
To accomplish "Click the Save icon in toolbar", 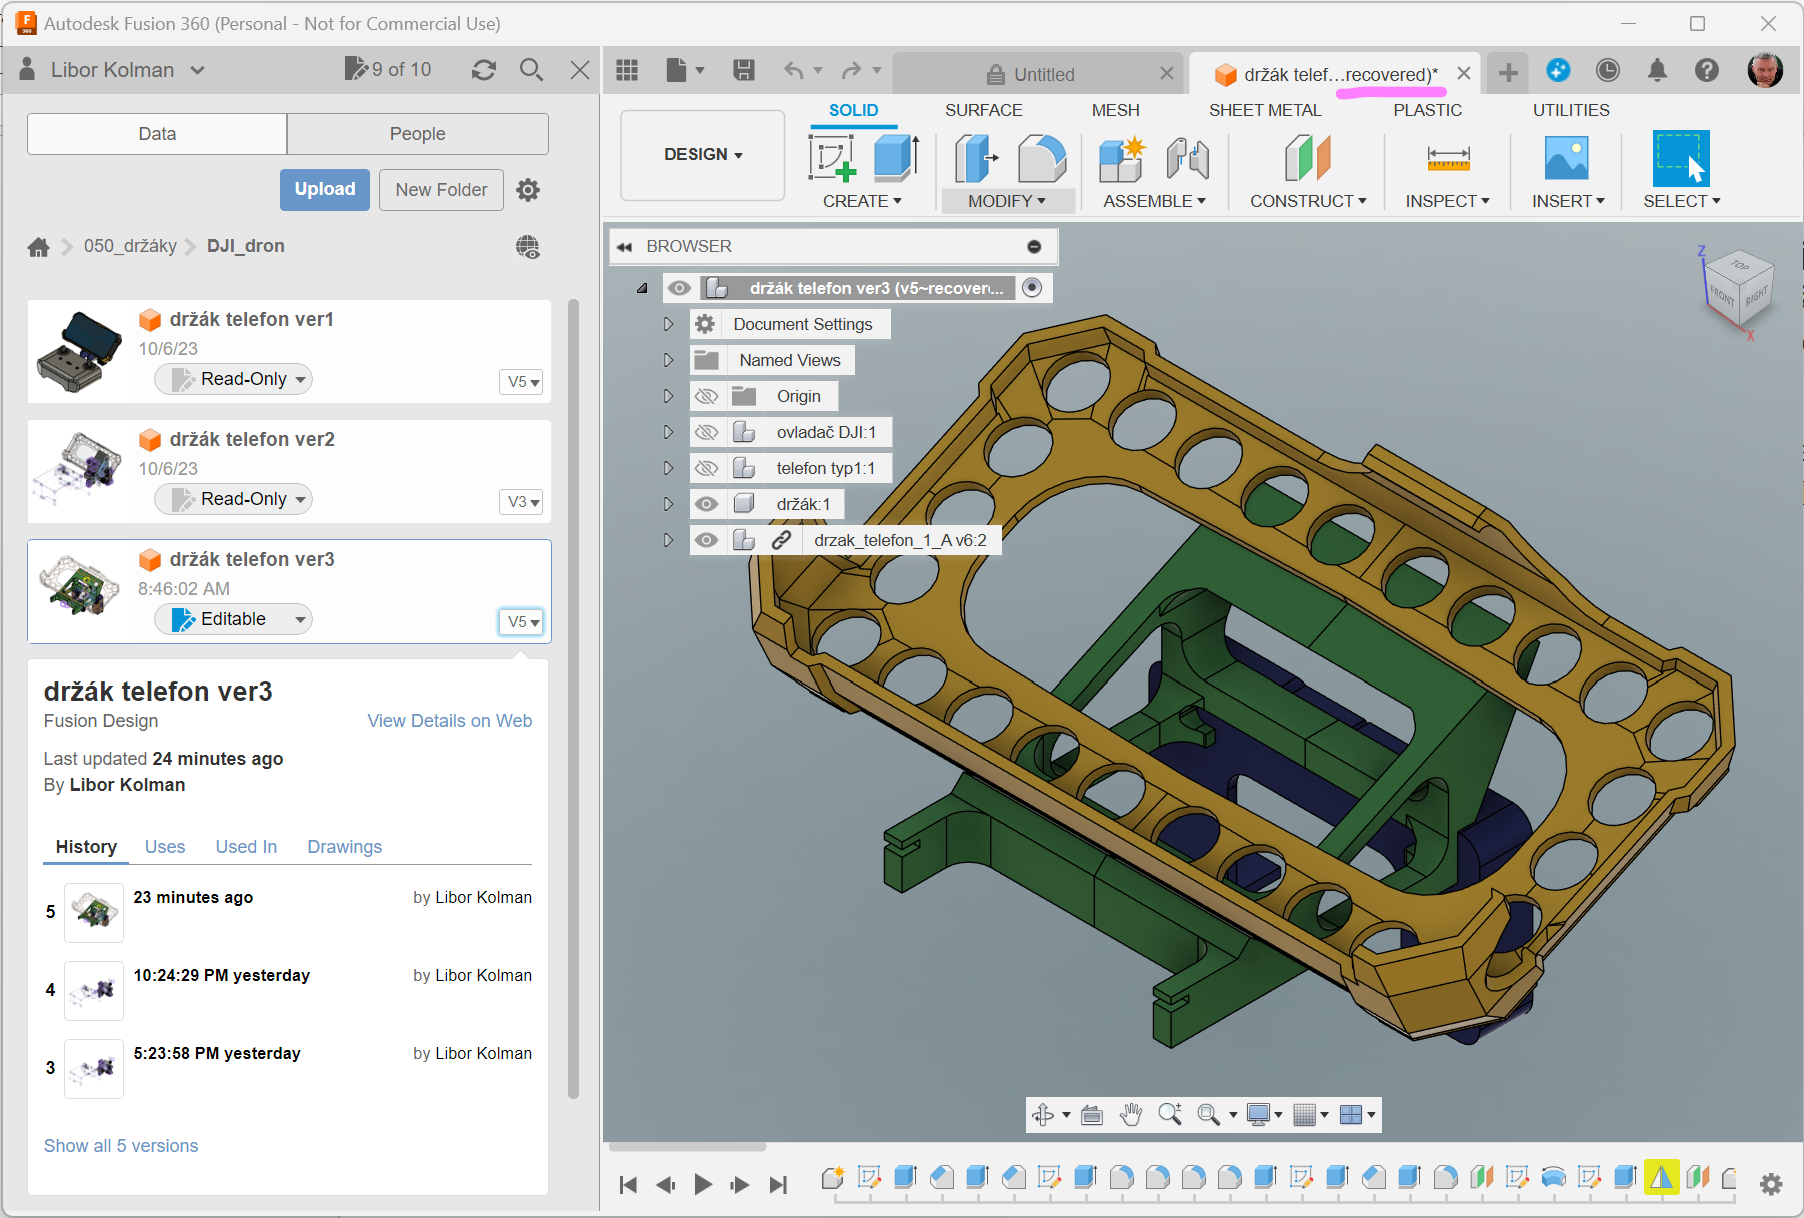I will click(743, 70).
